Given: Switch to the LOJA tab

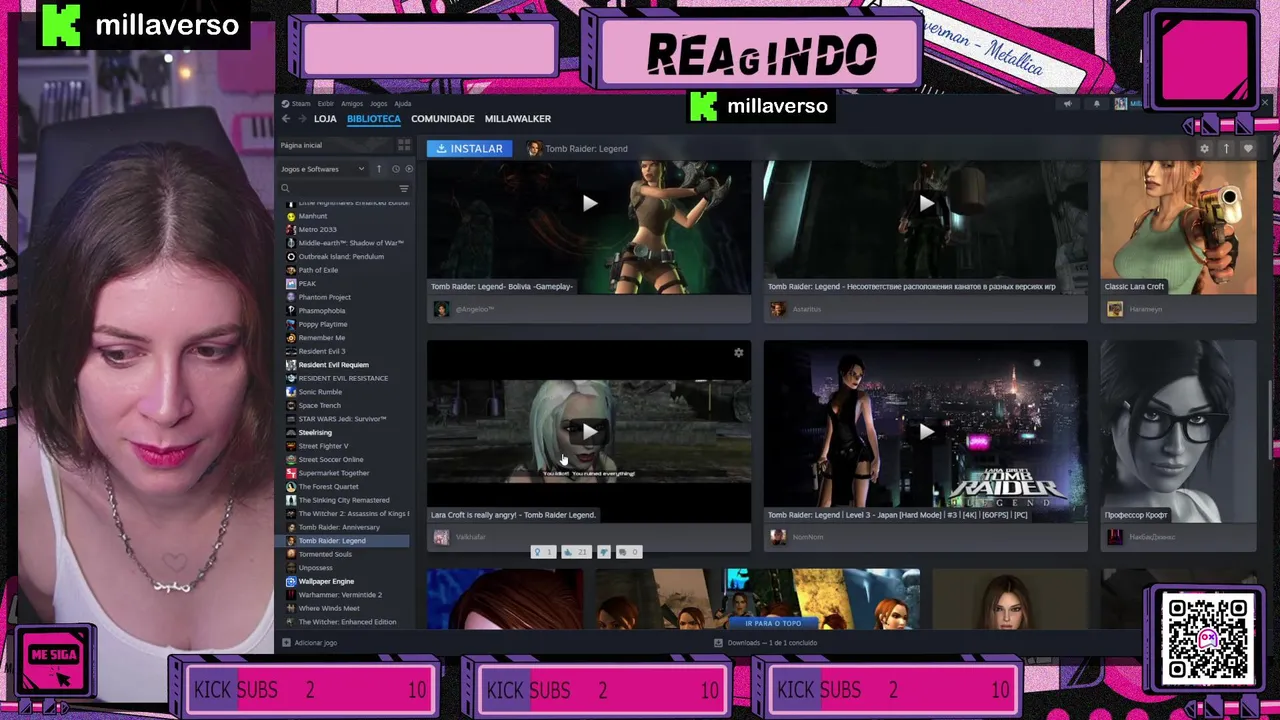Looking at the screenshot, I should (325, 118).
